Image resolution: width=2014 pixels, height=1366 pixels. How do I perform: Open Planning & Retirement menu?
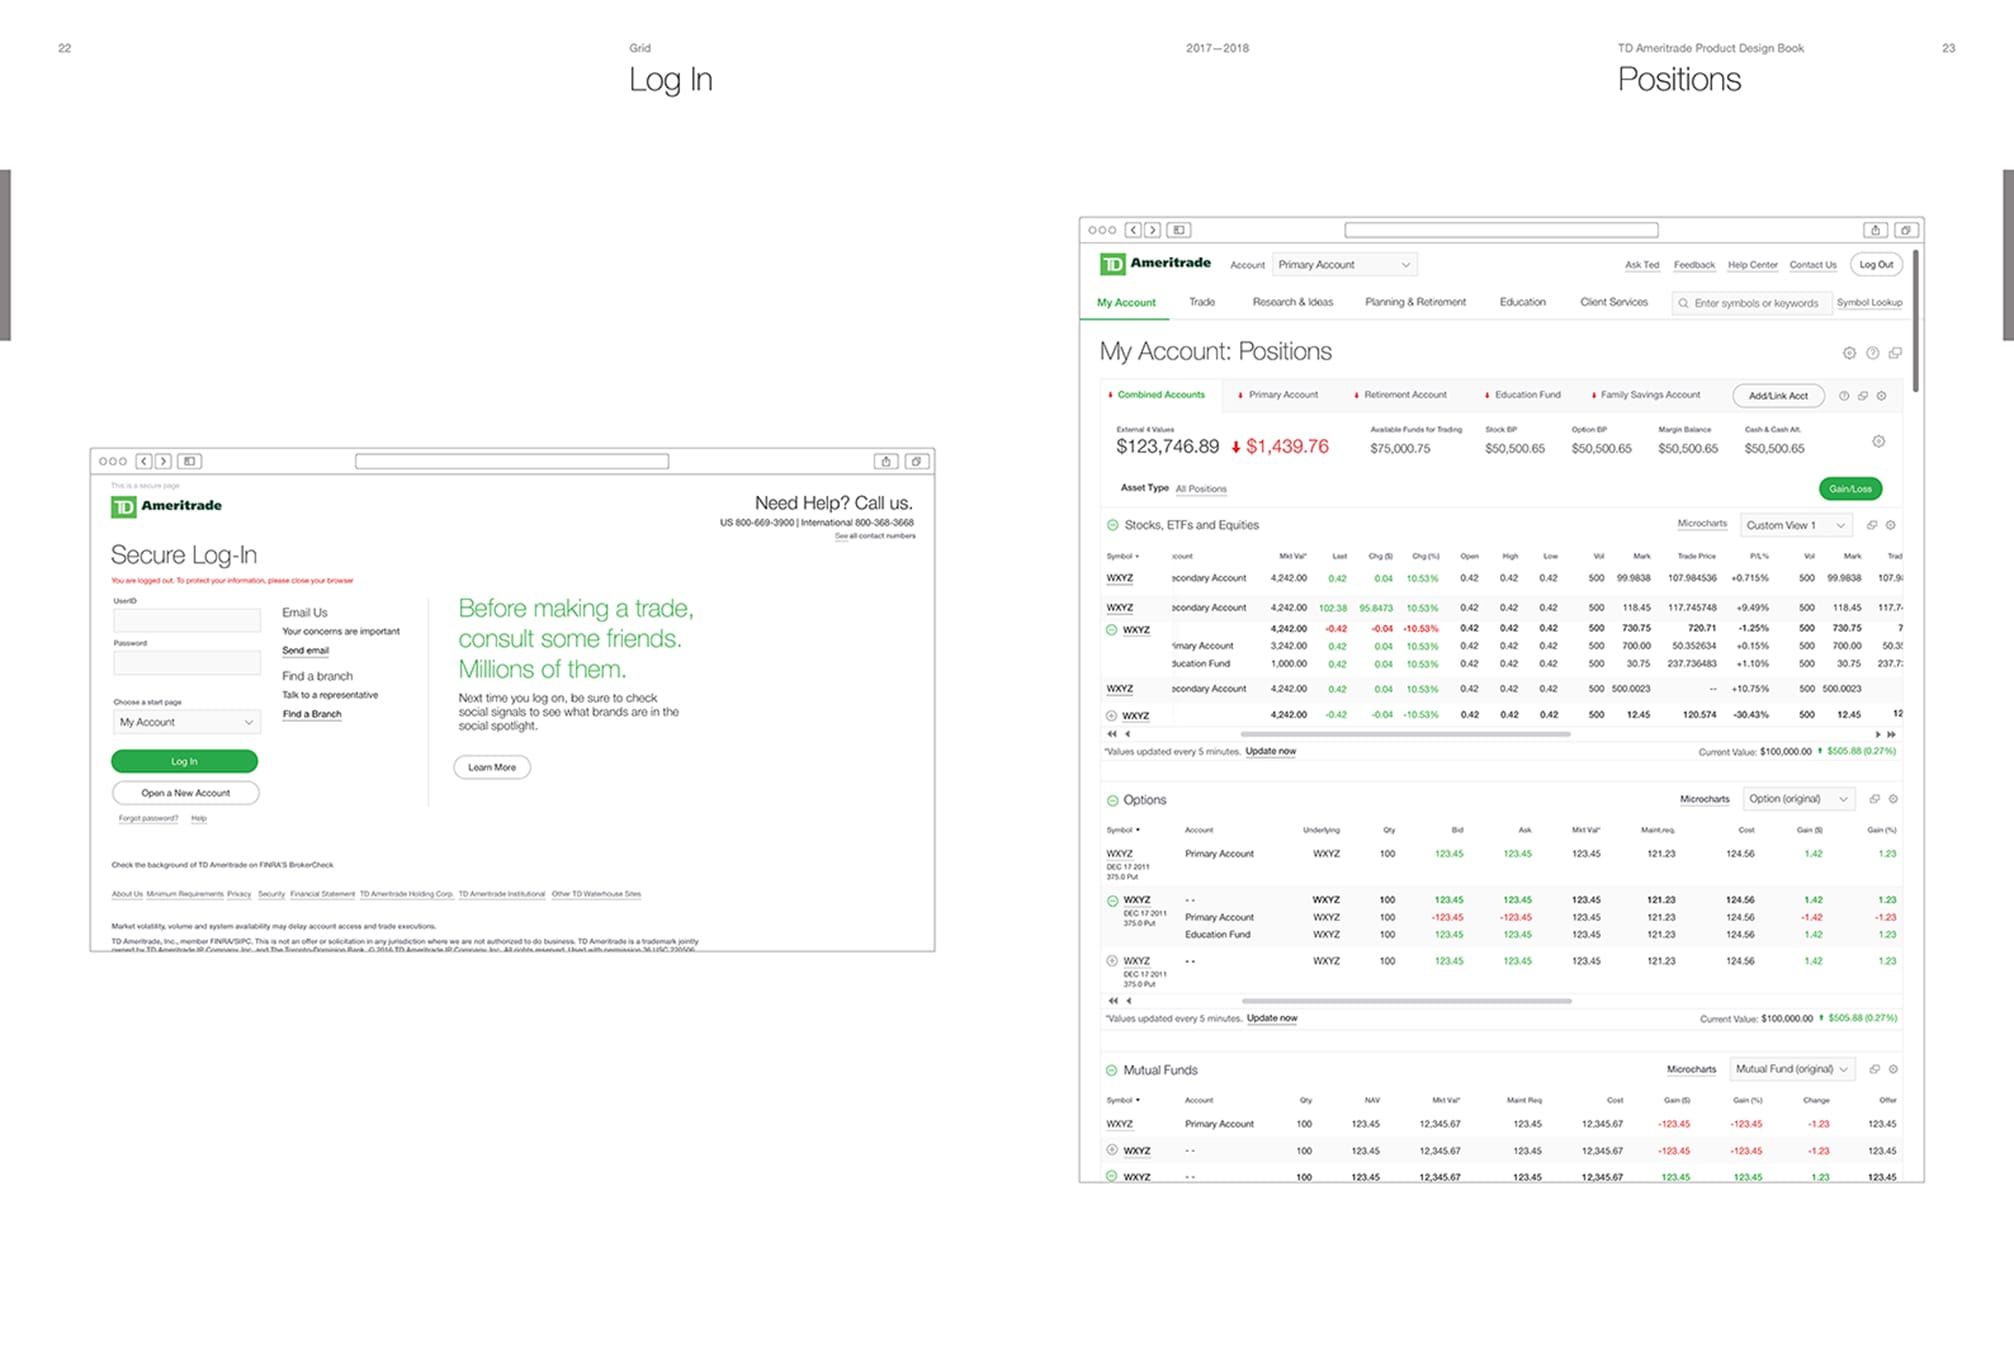point(1415,302)
